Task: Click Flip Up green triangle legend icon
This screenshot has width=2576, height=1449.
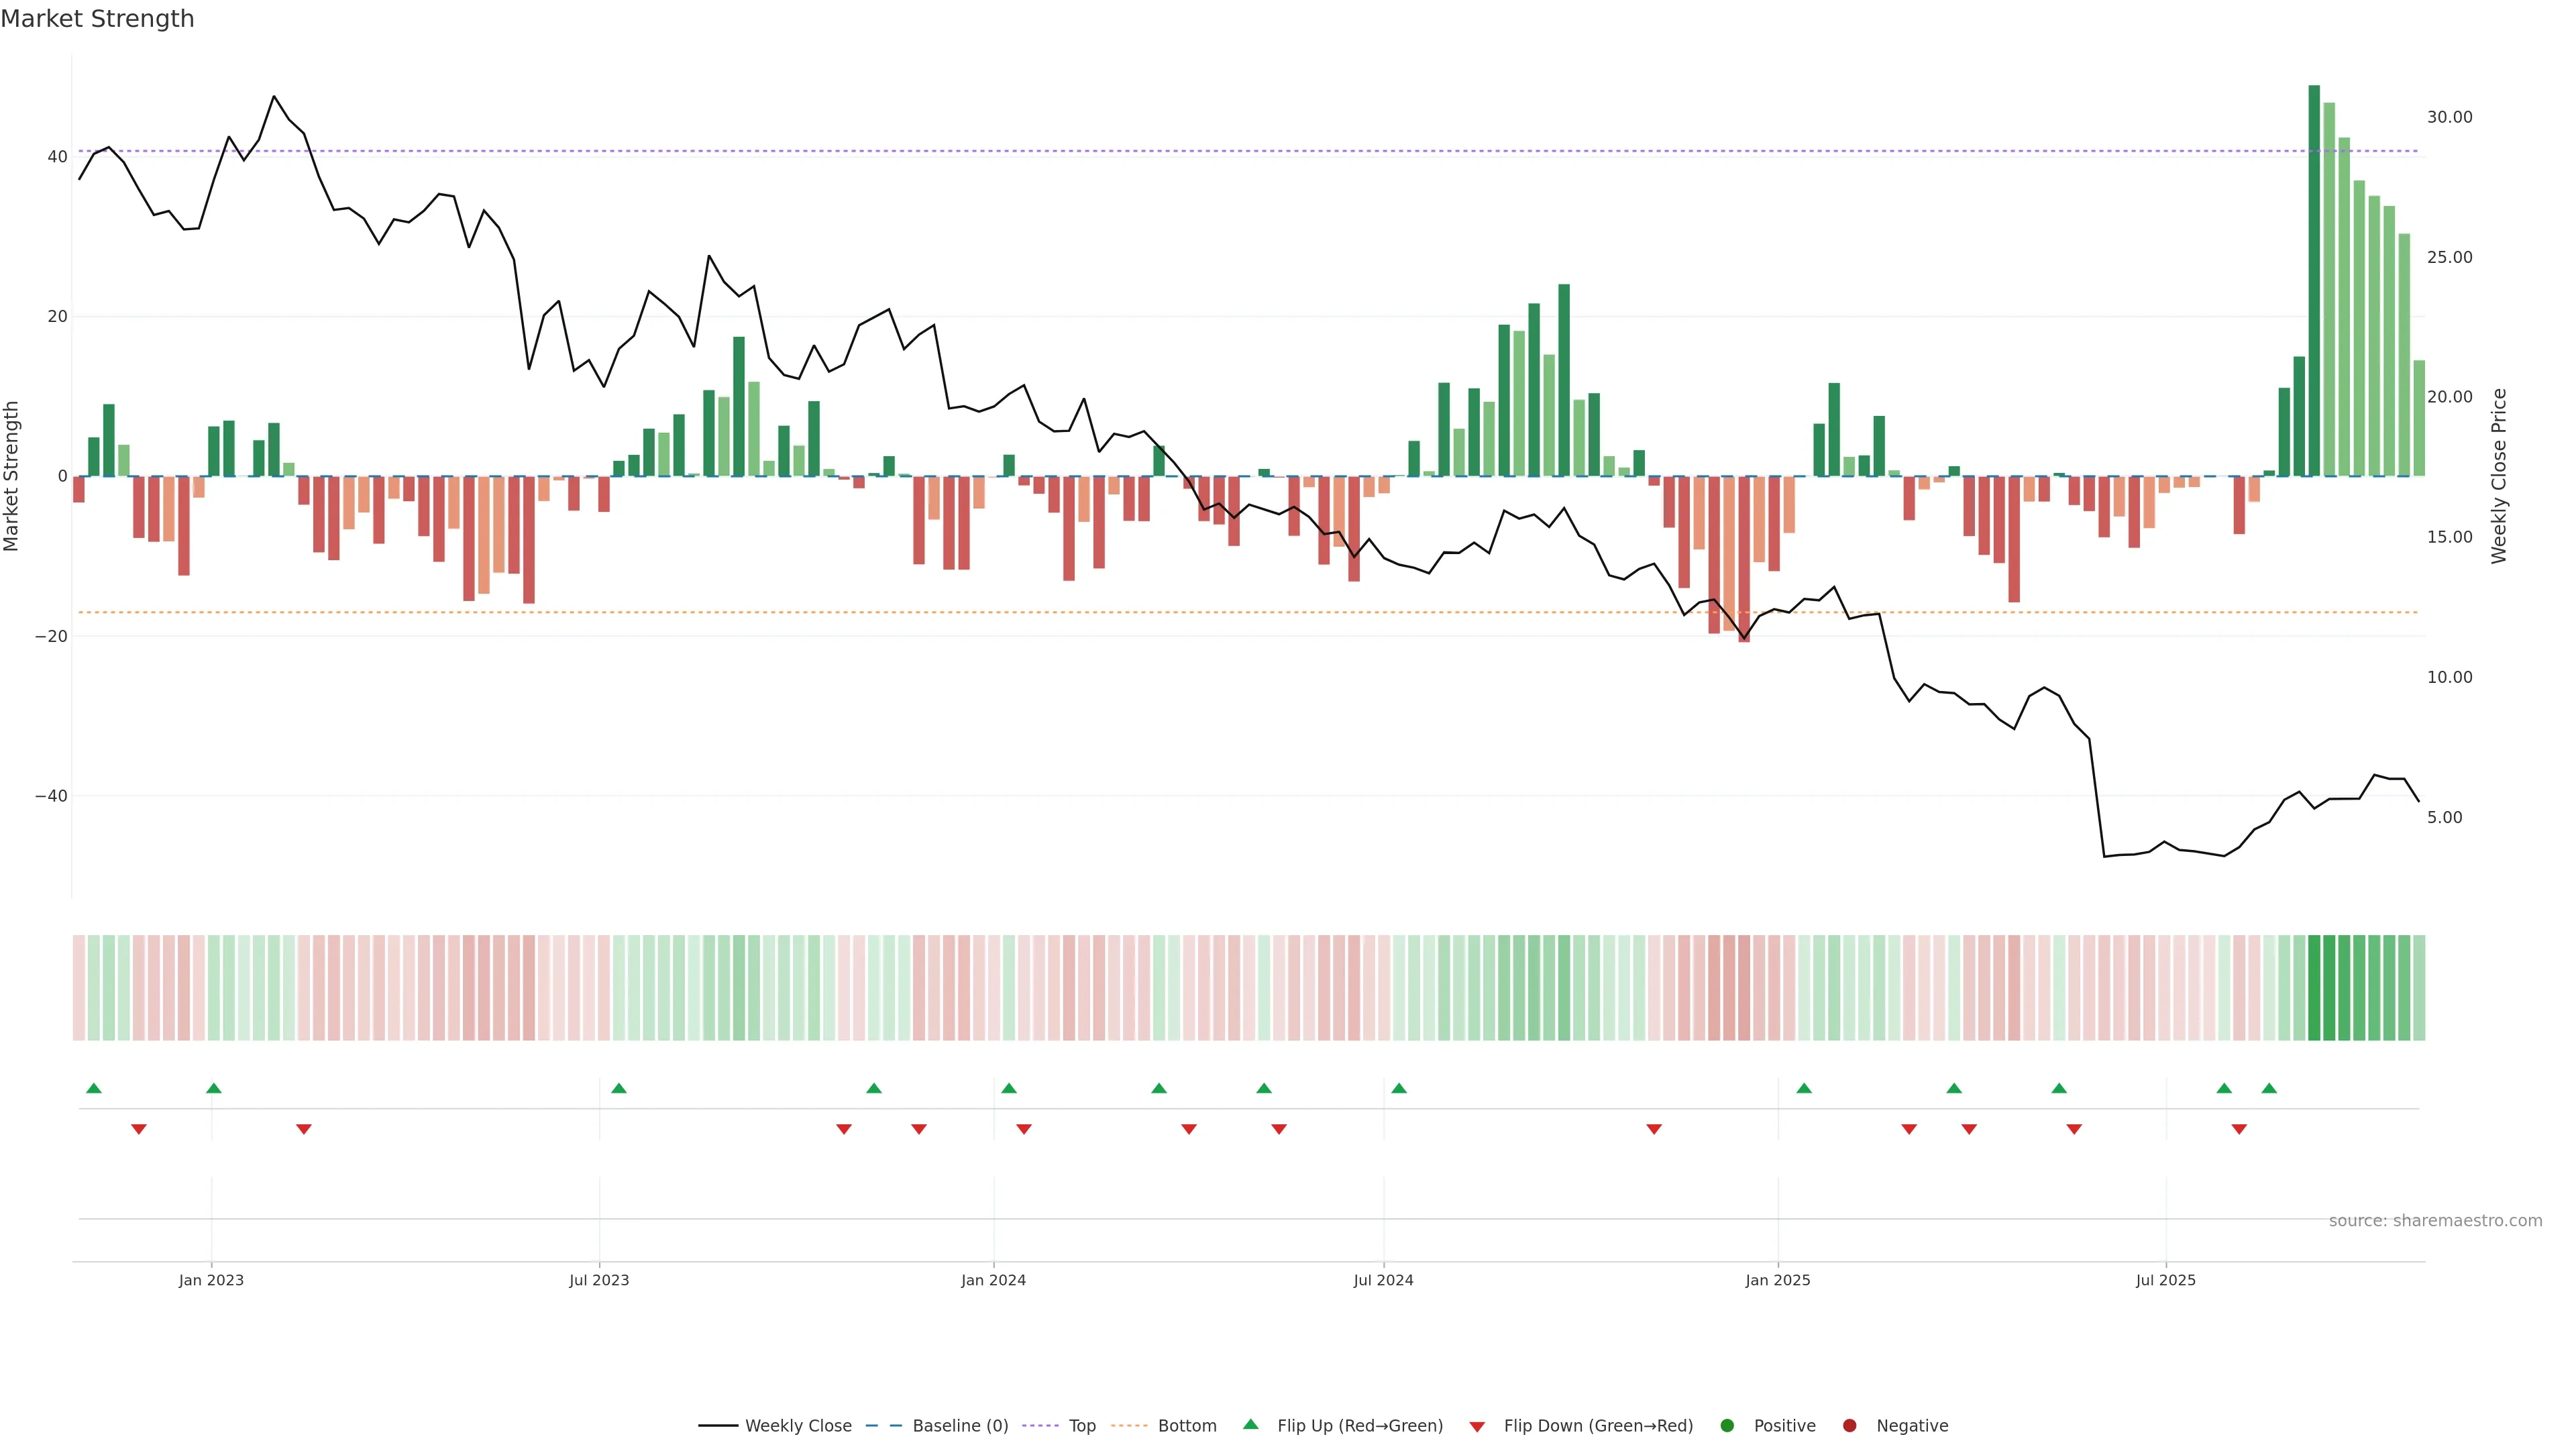Action: tap(1250, 1425)
